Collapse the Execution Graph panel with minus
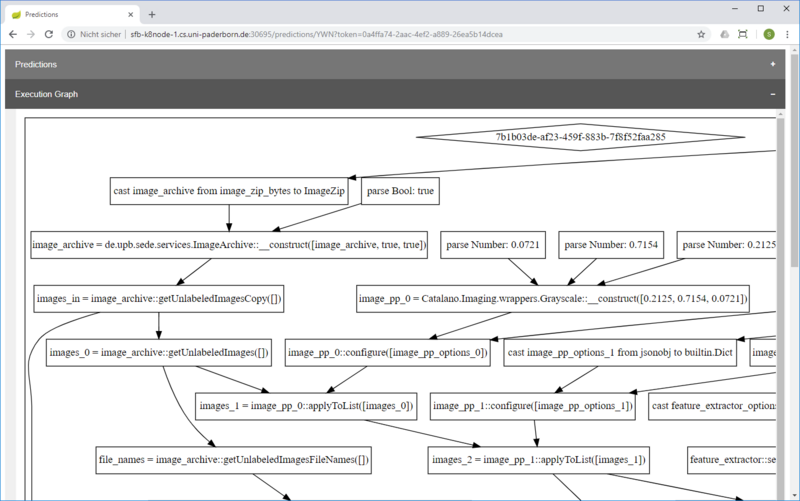 (773, 94)
